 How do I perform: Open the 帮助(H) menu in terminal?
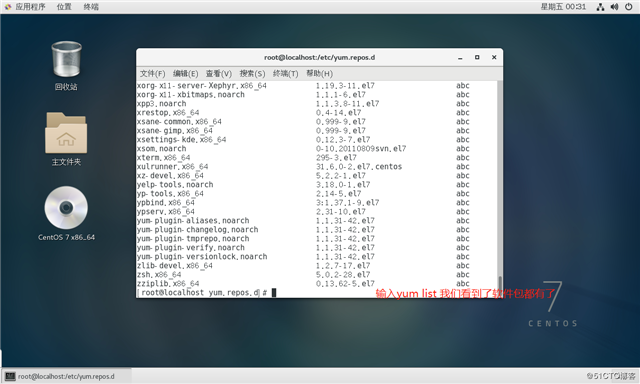tap(320, 74)
